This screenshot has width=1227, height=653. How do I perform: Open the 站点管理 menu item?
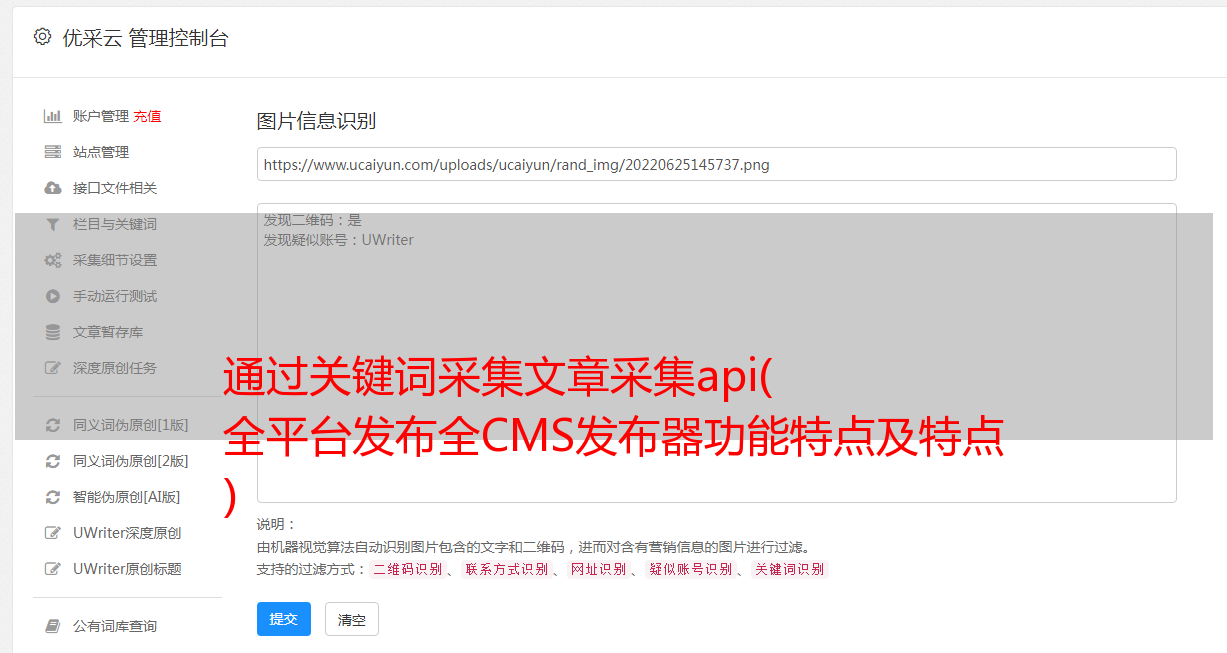[x=101, y=152]
